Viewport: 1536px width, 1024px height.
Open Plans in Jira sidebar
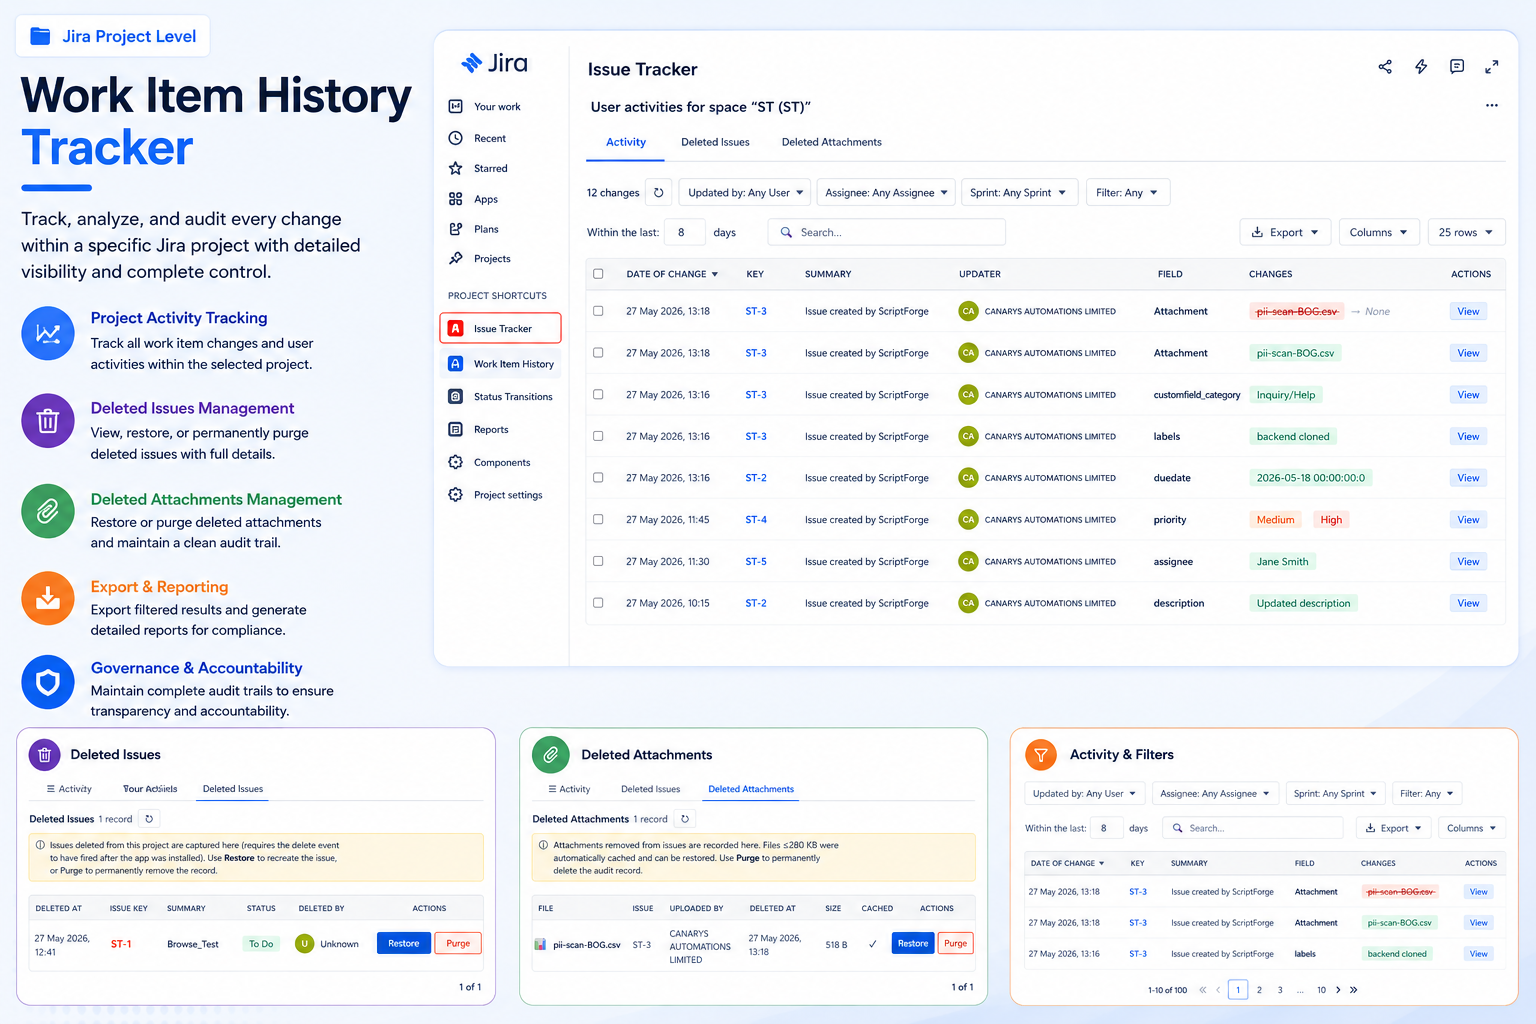point(486,229)
